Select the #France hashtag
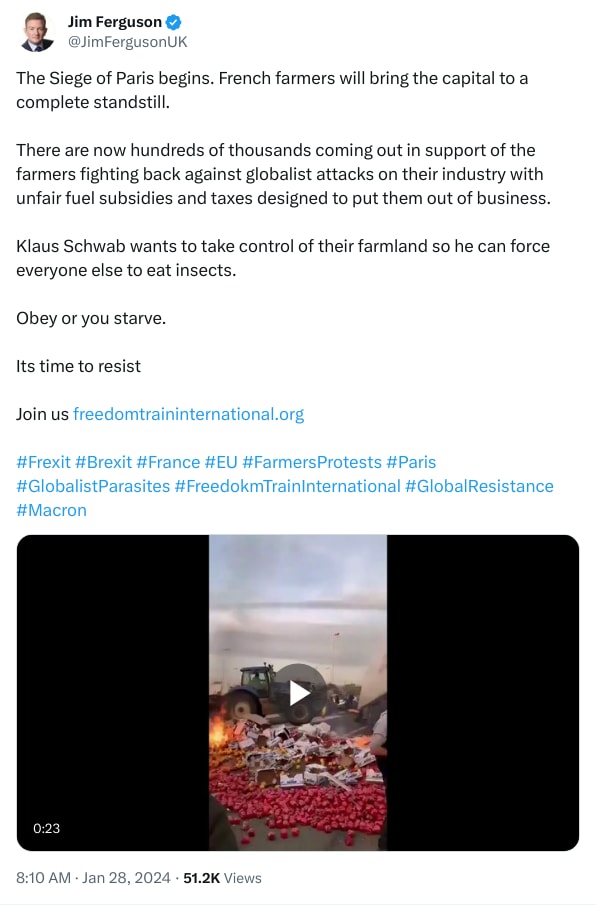This screenshot has height=905, width=611. coord(167,462)
